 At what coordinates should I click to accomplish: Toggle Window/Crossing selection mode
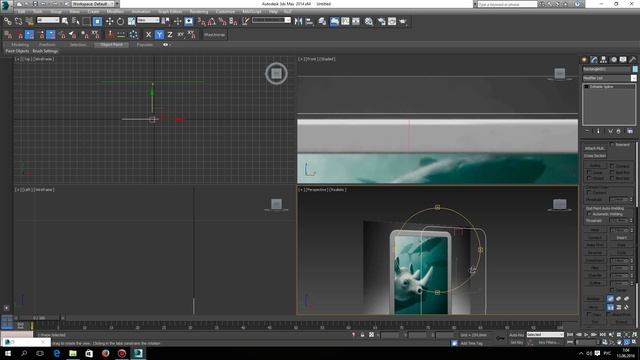pos(97,21)
